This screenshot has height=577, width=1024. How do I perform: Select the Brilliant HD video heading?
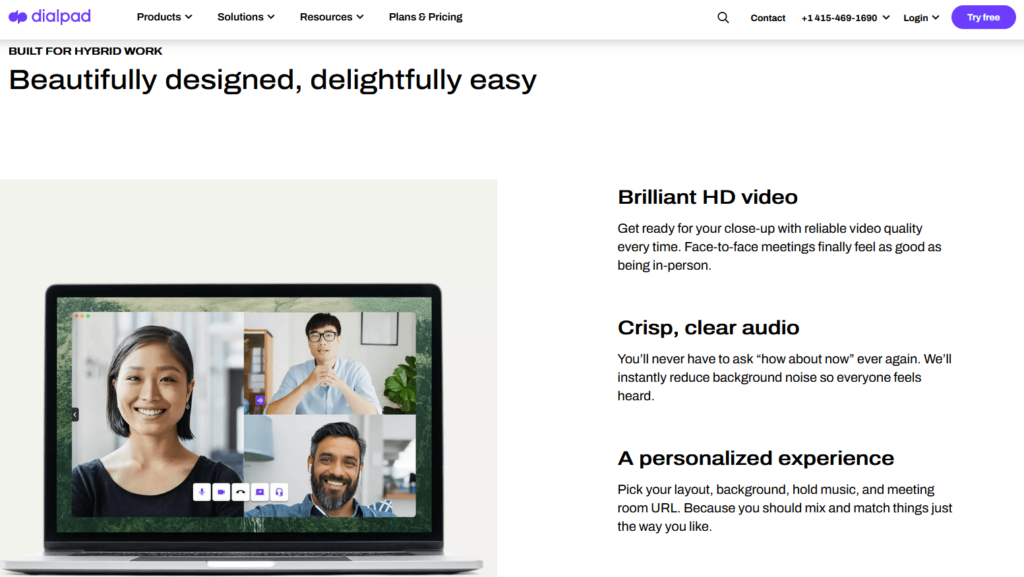(x=707, y=197)
